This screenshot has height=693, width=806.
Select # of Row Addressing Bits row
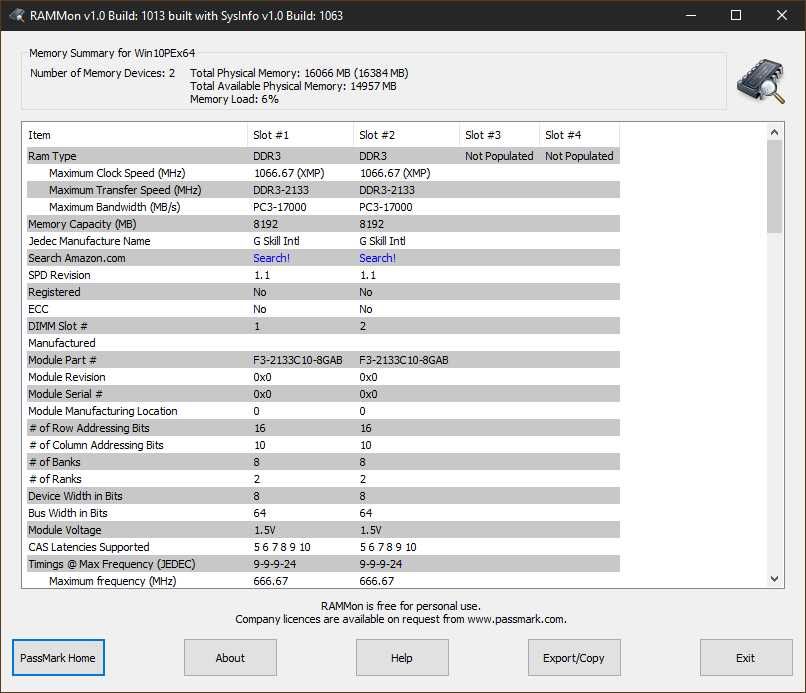(x=323, y=428)
